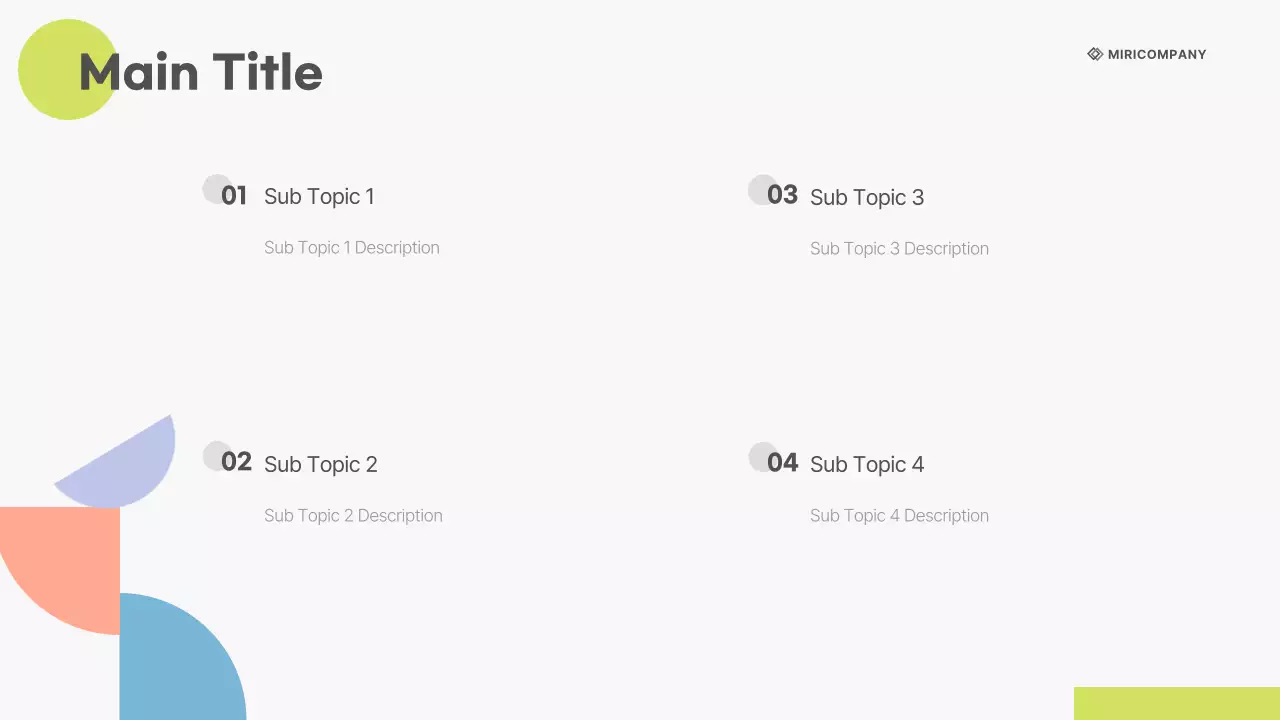This screenshot has height=720, width=1280.
Task: Select the Sub Topic 1 Description text
Action: tap(351, 248)
